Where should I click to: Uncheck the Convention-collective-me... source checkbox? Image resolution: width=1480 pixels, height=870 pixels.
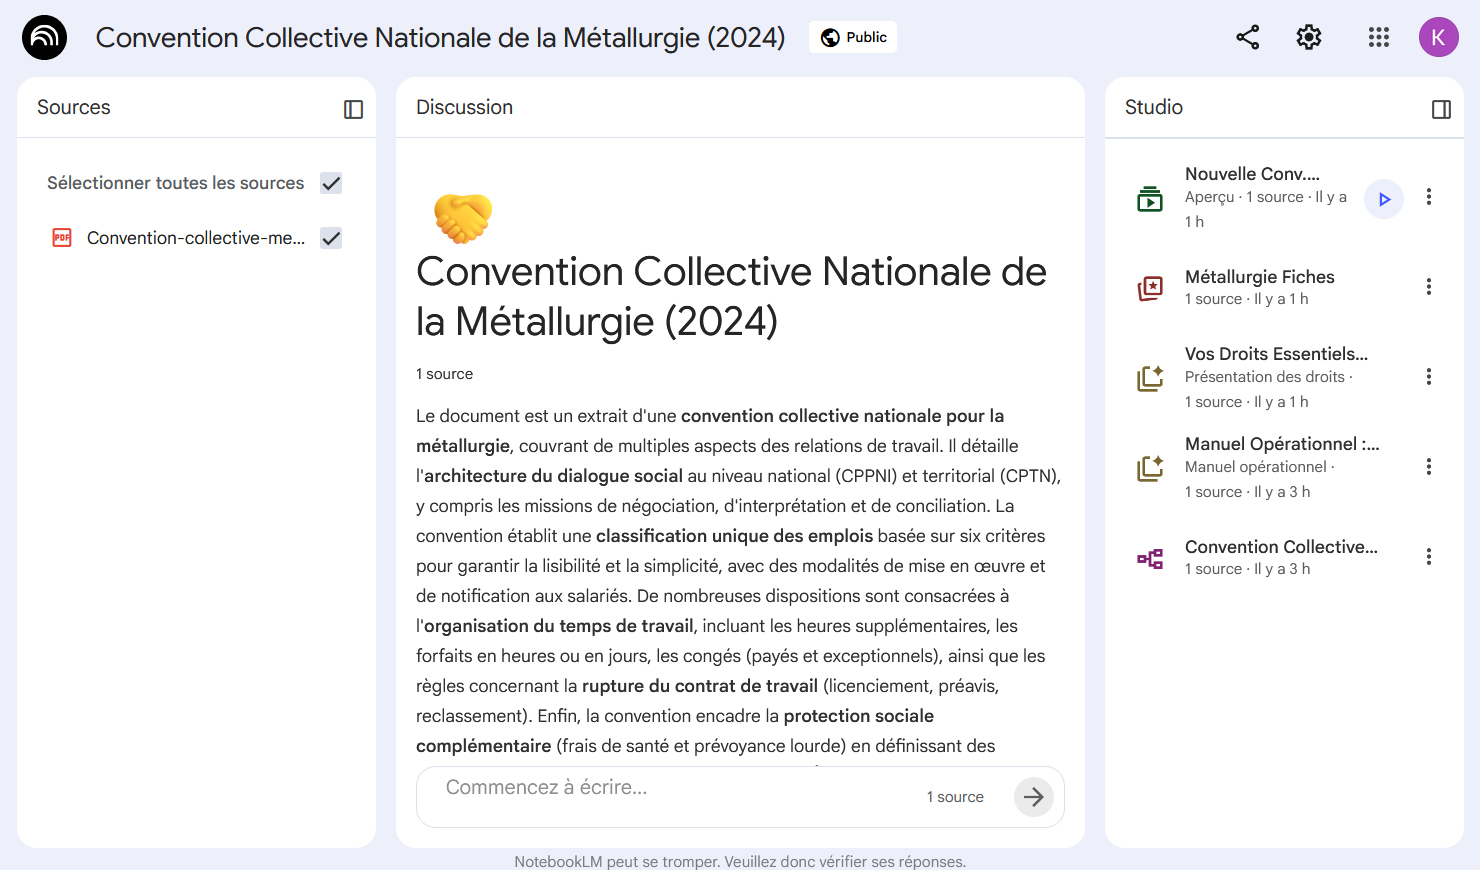click(331, 238)
